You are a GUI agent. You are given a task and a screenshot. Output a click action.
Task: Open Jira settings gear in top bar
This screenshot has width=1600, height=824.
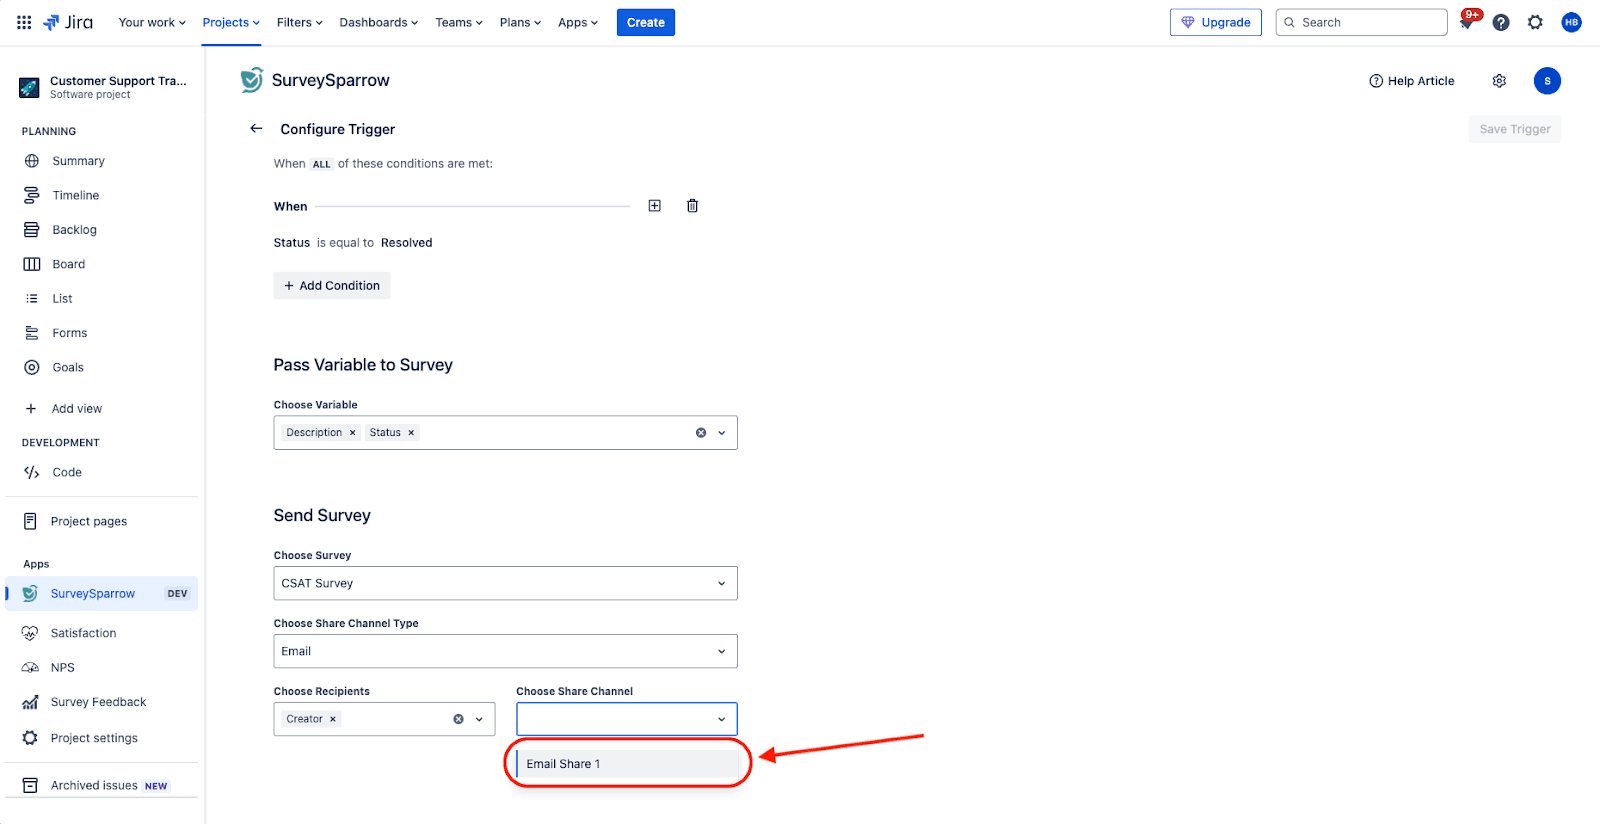(x=1535, y=22)
